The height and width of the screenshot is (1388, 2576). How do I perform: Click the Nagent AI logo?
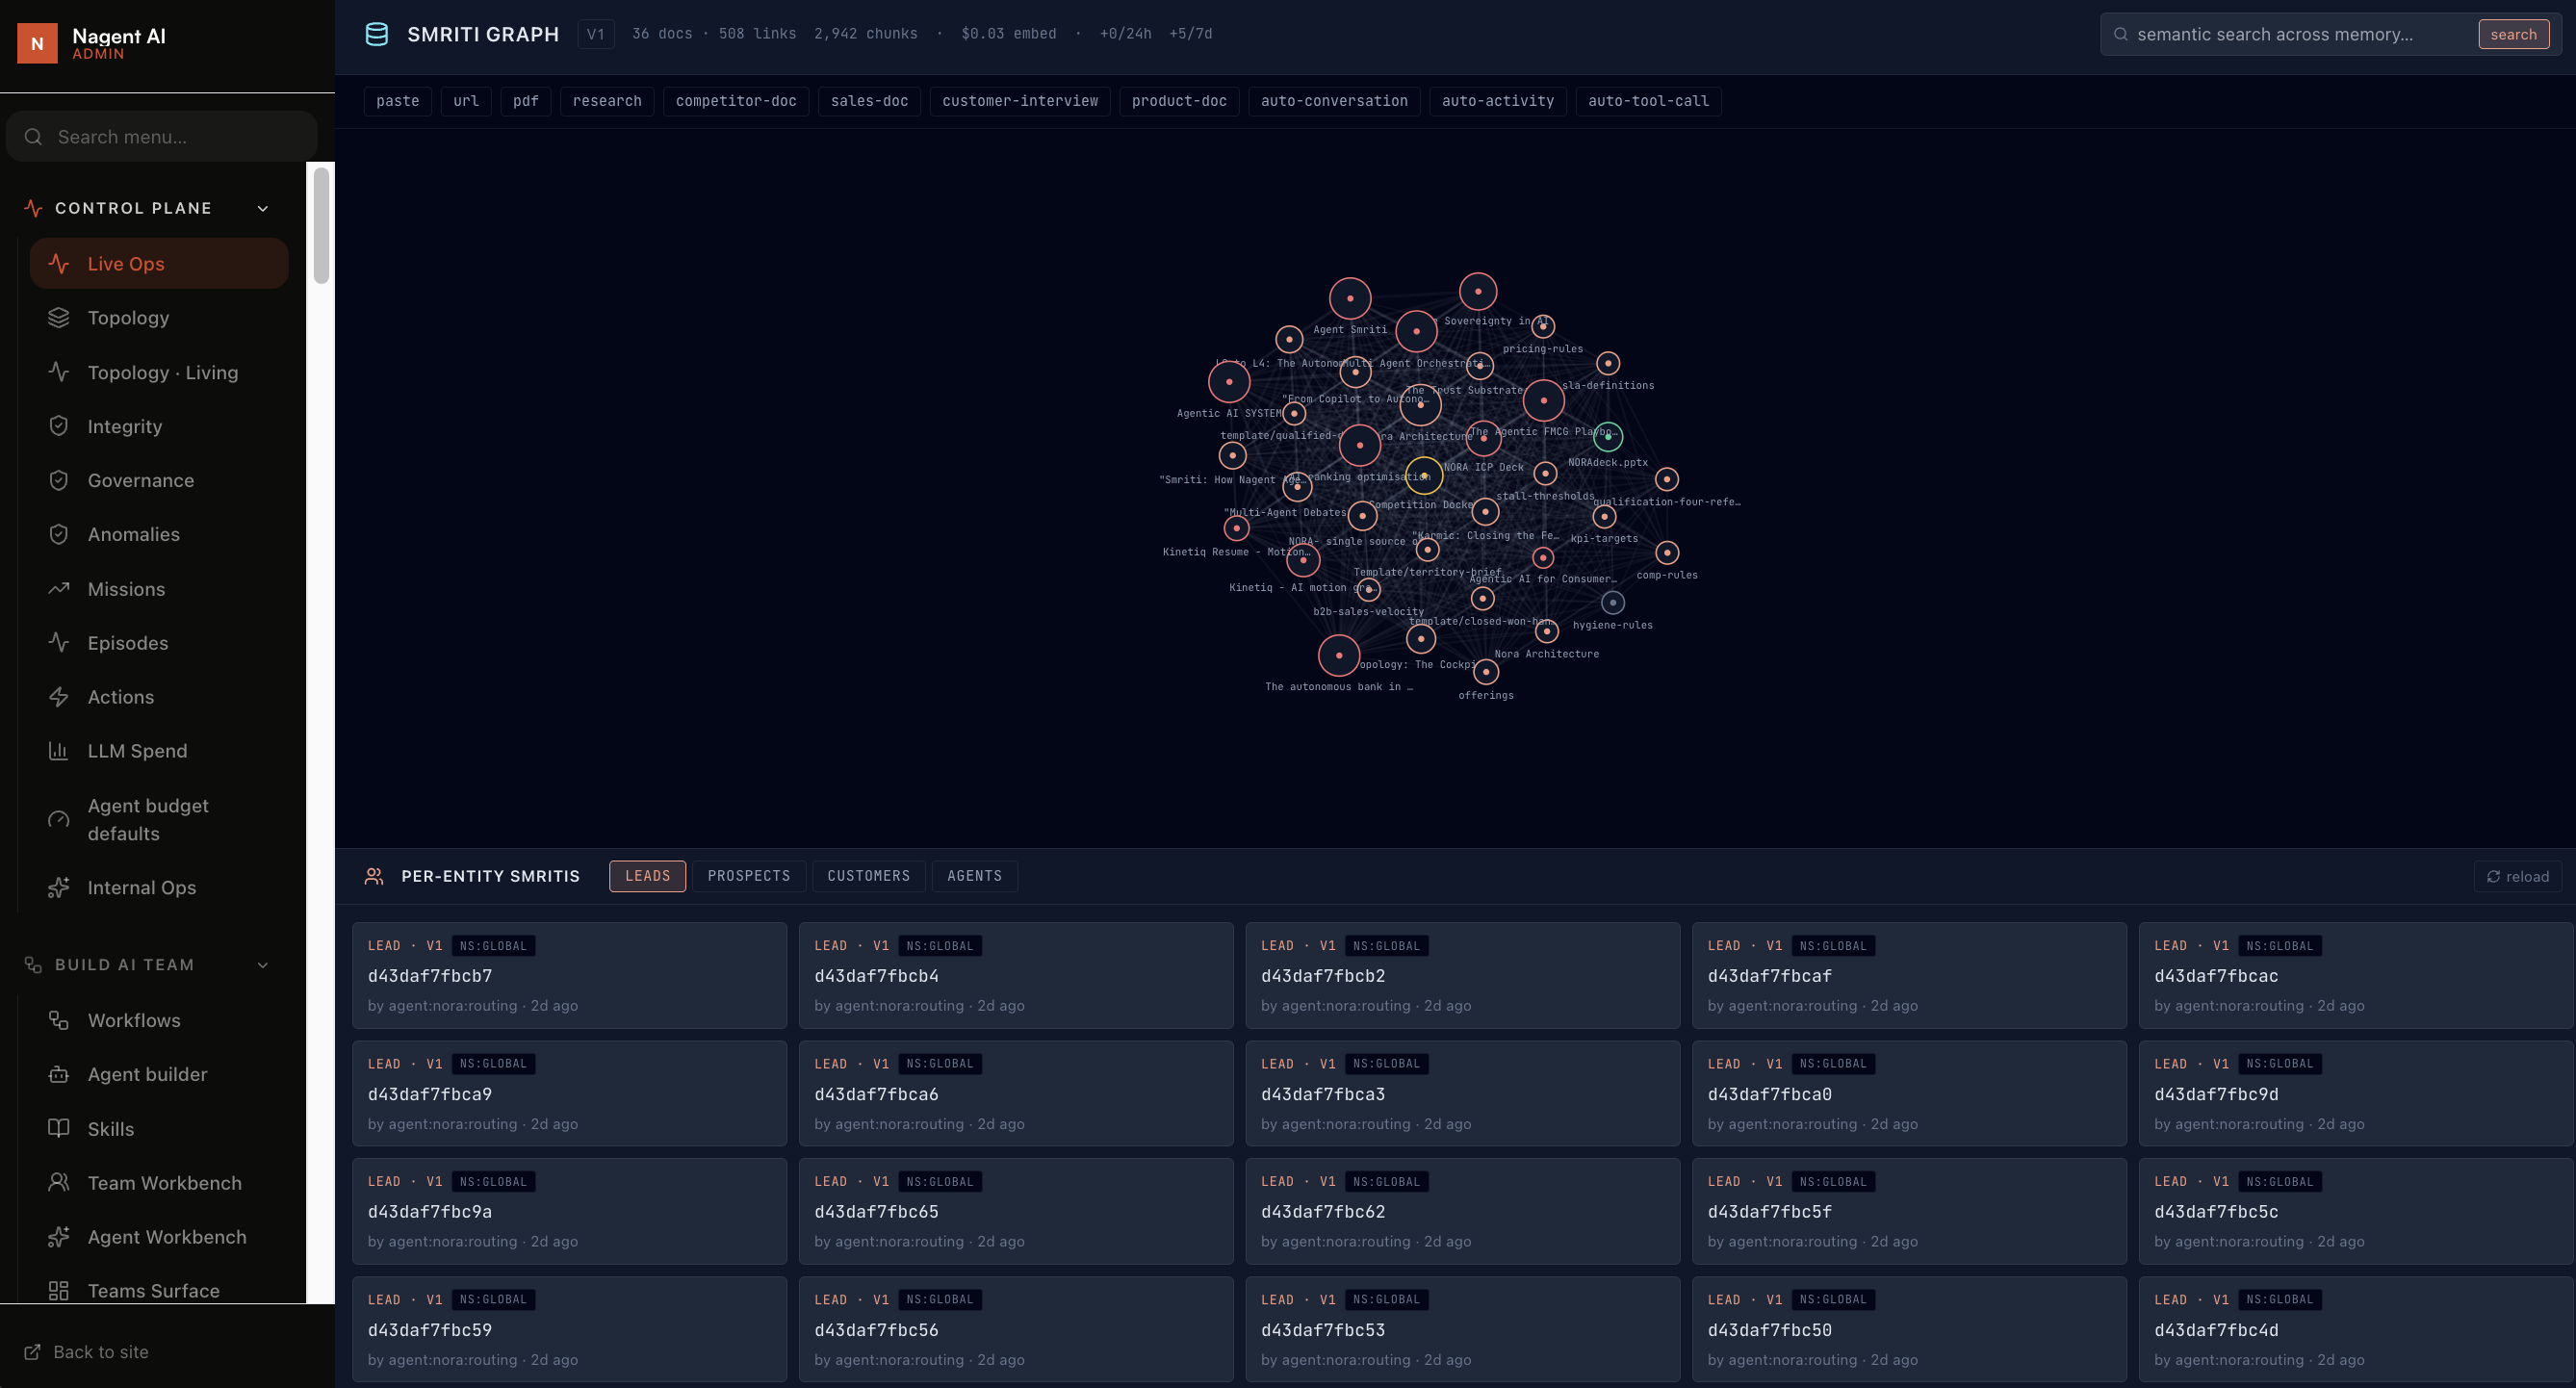37,43
